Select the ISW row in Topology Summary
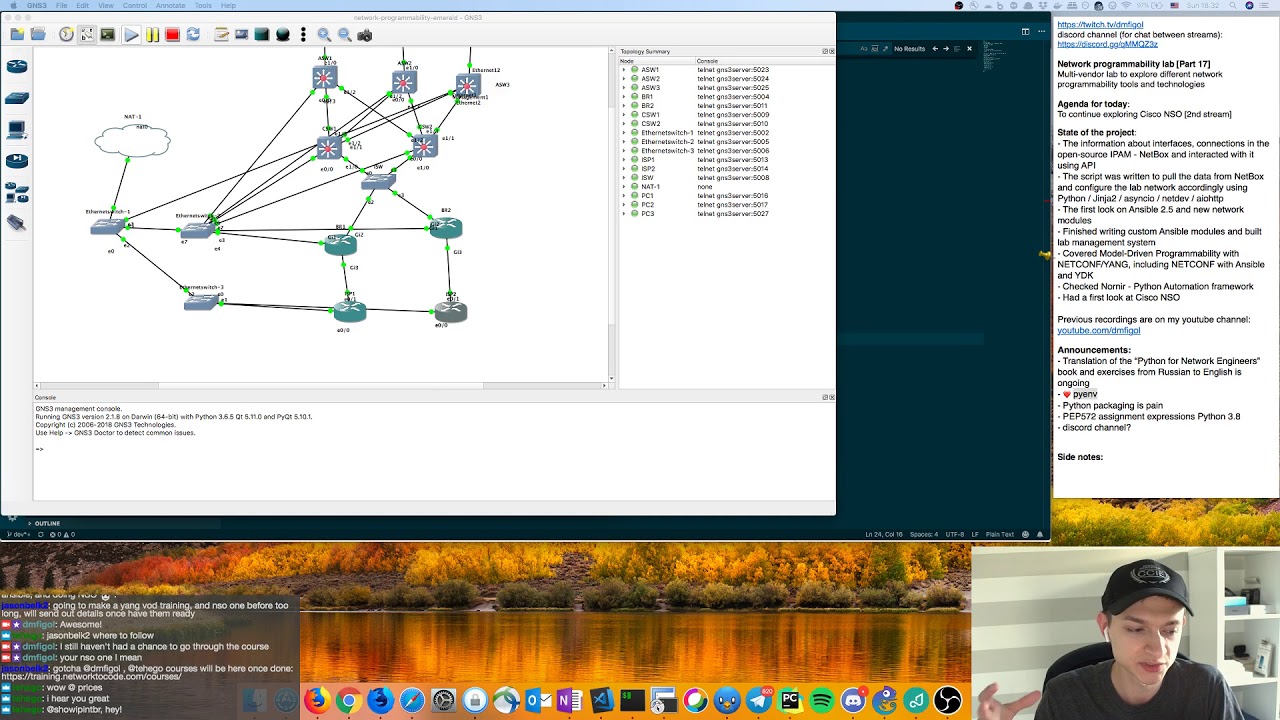This screenshot has width=1280, height=720. click(x=727, y=178)
